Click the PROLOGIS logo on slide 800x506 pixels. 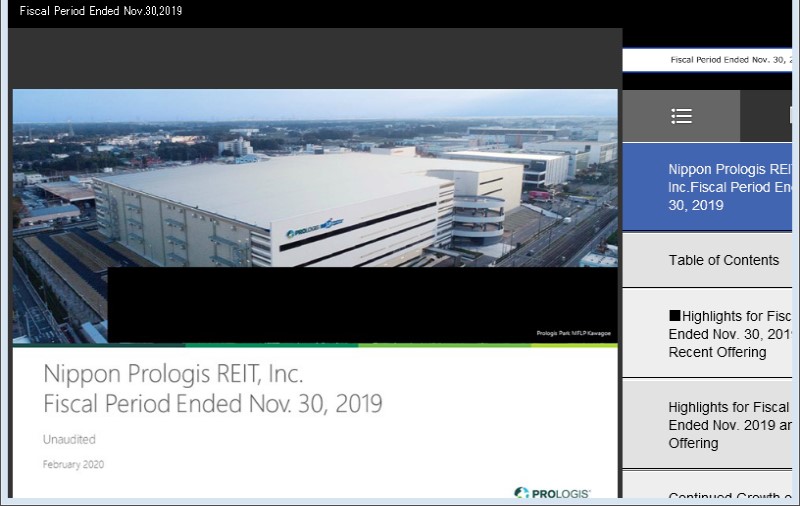tap(552, 493)
